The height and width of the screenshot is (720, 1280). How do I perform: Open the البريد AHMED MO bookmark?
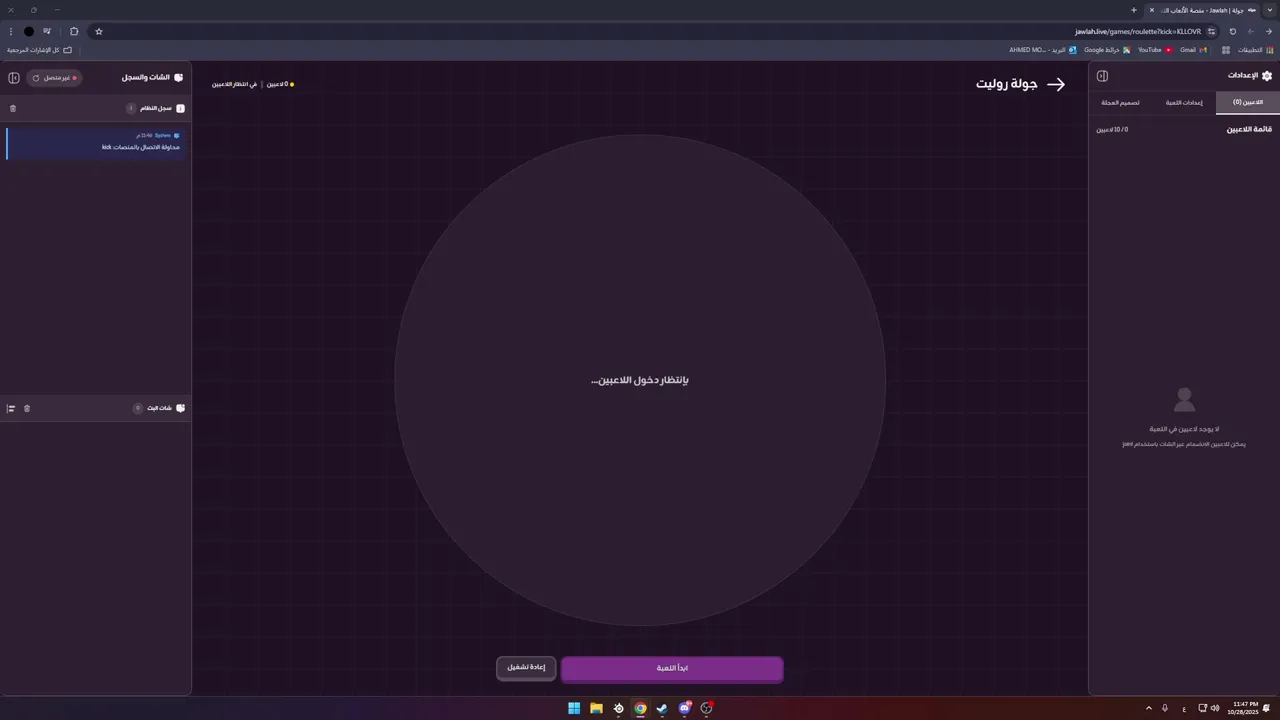point(1043,50)
